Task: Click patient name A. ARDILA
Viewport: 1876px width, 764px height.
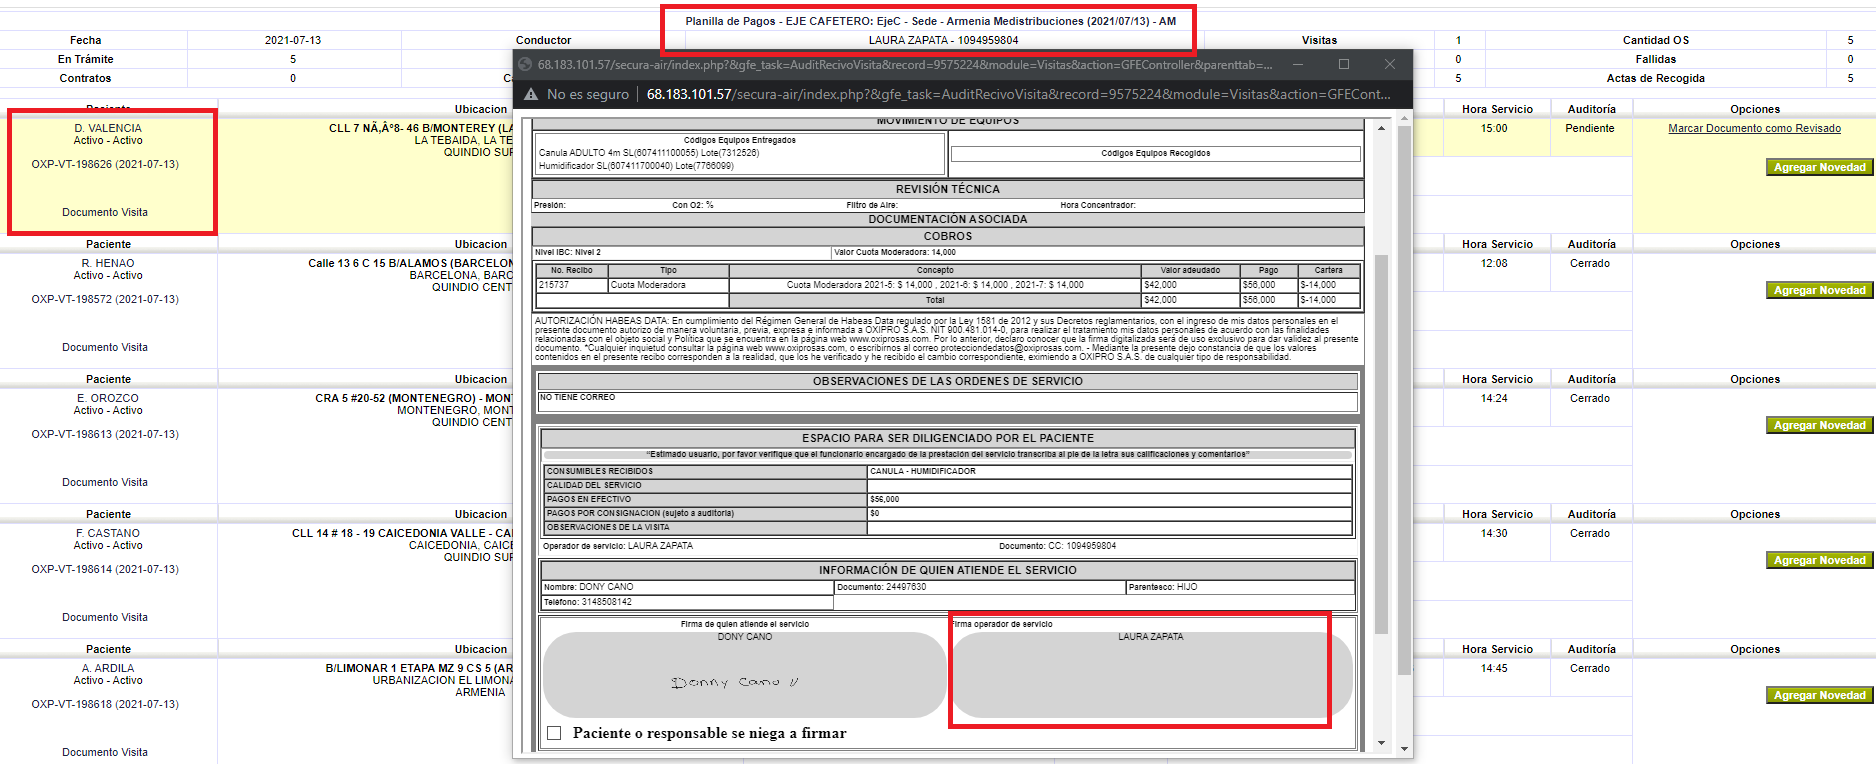Action: pos(108,668)
